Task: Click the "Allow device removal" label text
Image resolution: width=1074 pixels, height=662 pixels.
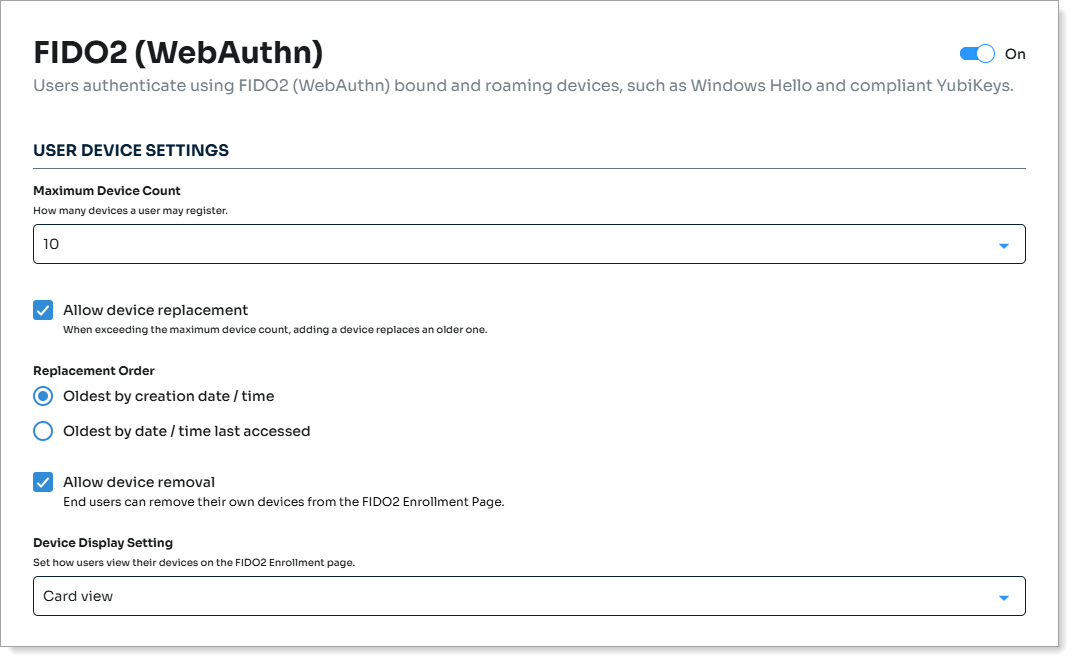Action: (x=139, y=482)
